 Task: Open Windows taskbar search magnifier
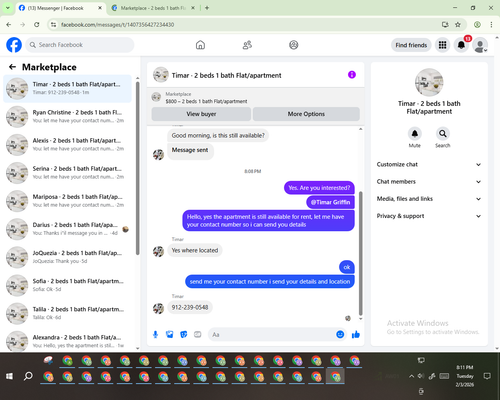click(x=28, y=376)
